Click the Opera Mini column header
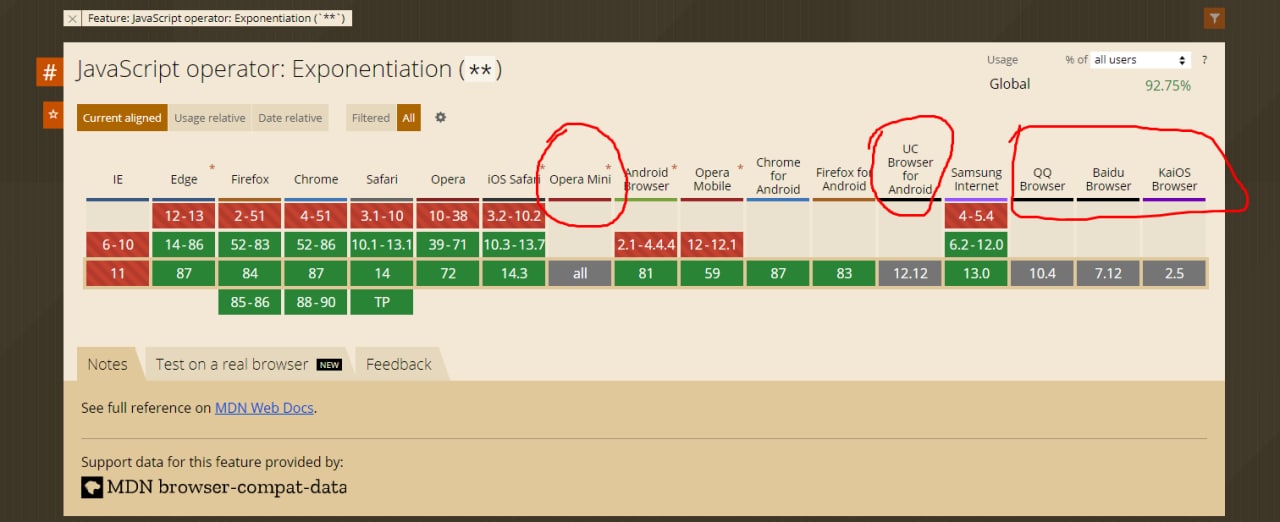 580,180
